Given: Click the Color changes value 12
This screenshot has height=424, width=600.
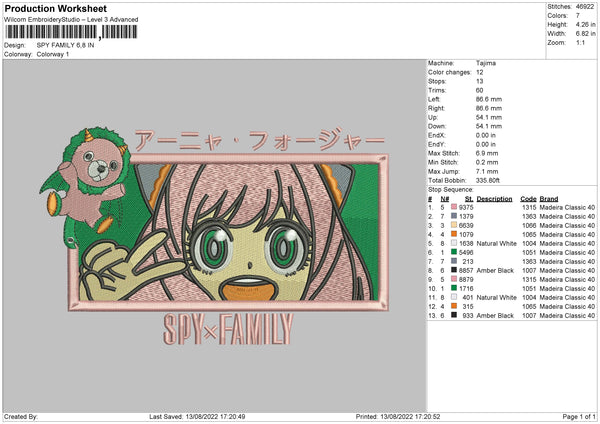Looking at the screenshot, I should tap(480, 72).
